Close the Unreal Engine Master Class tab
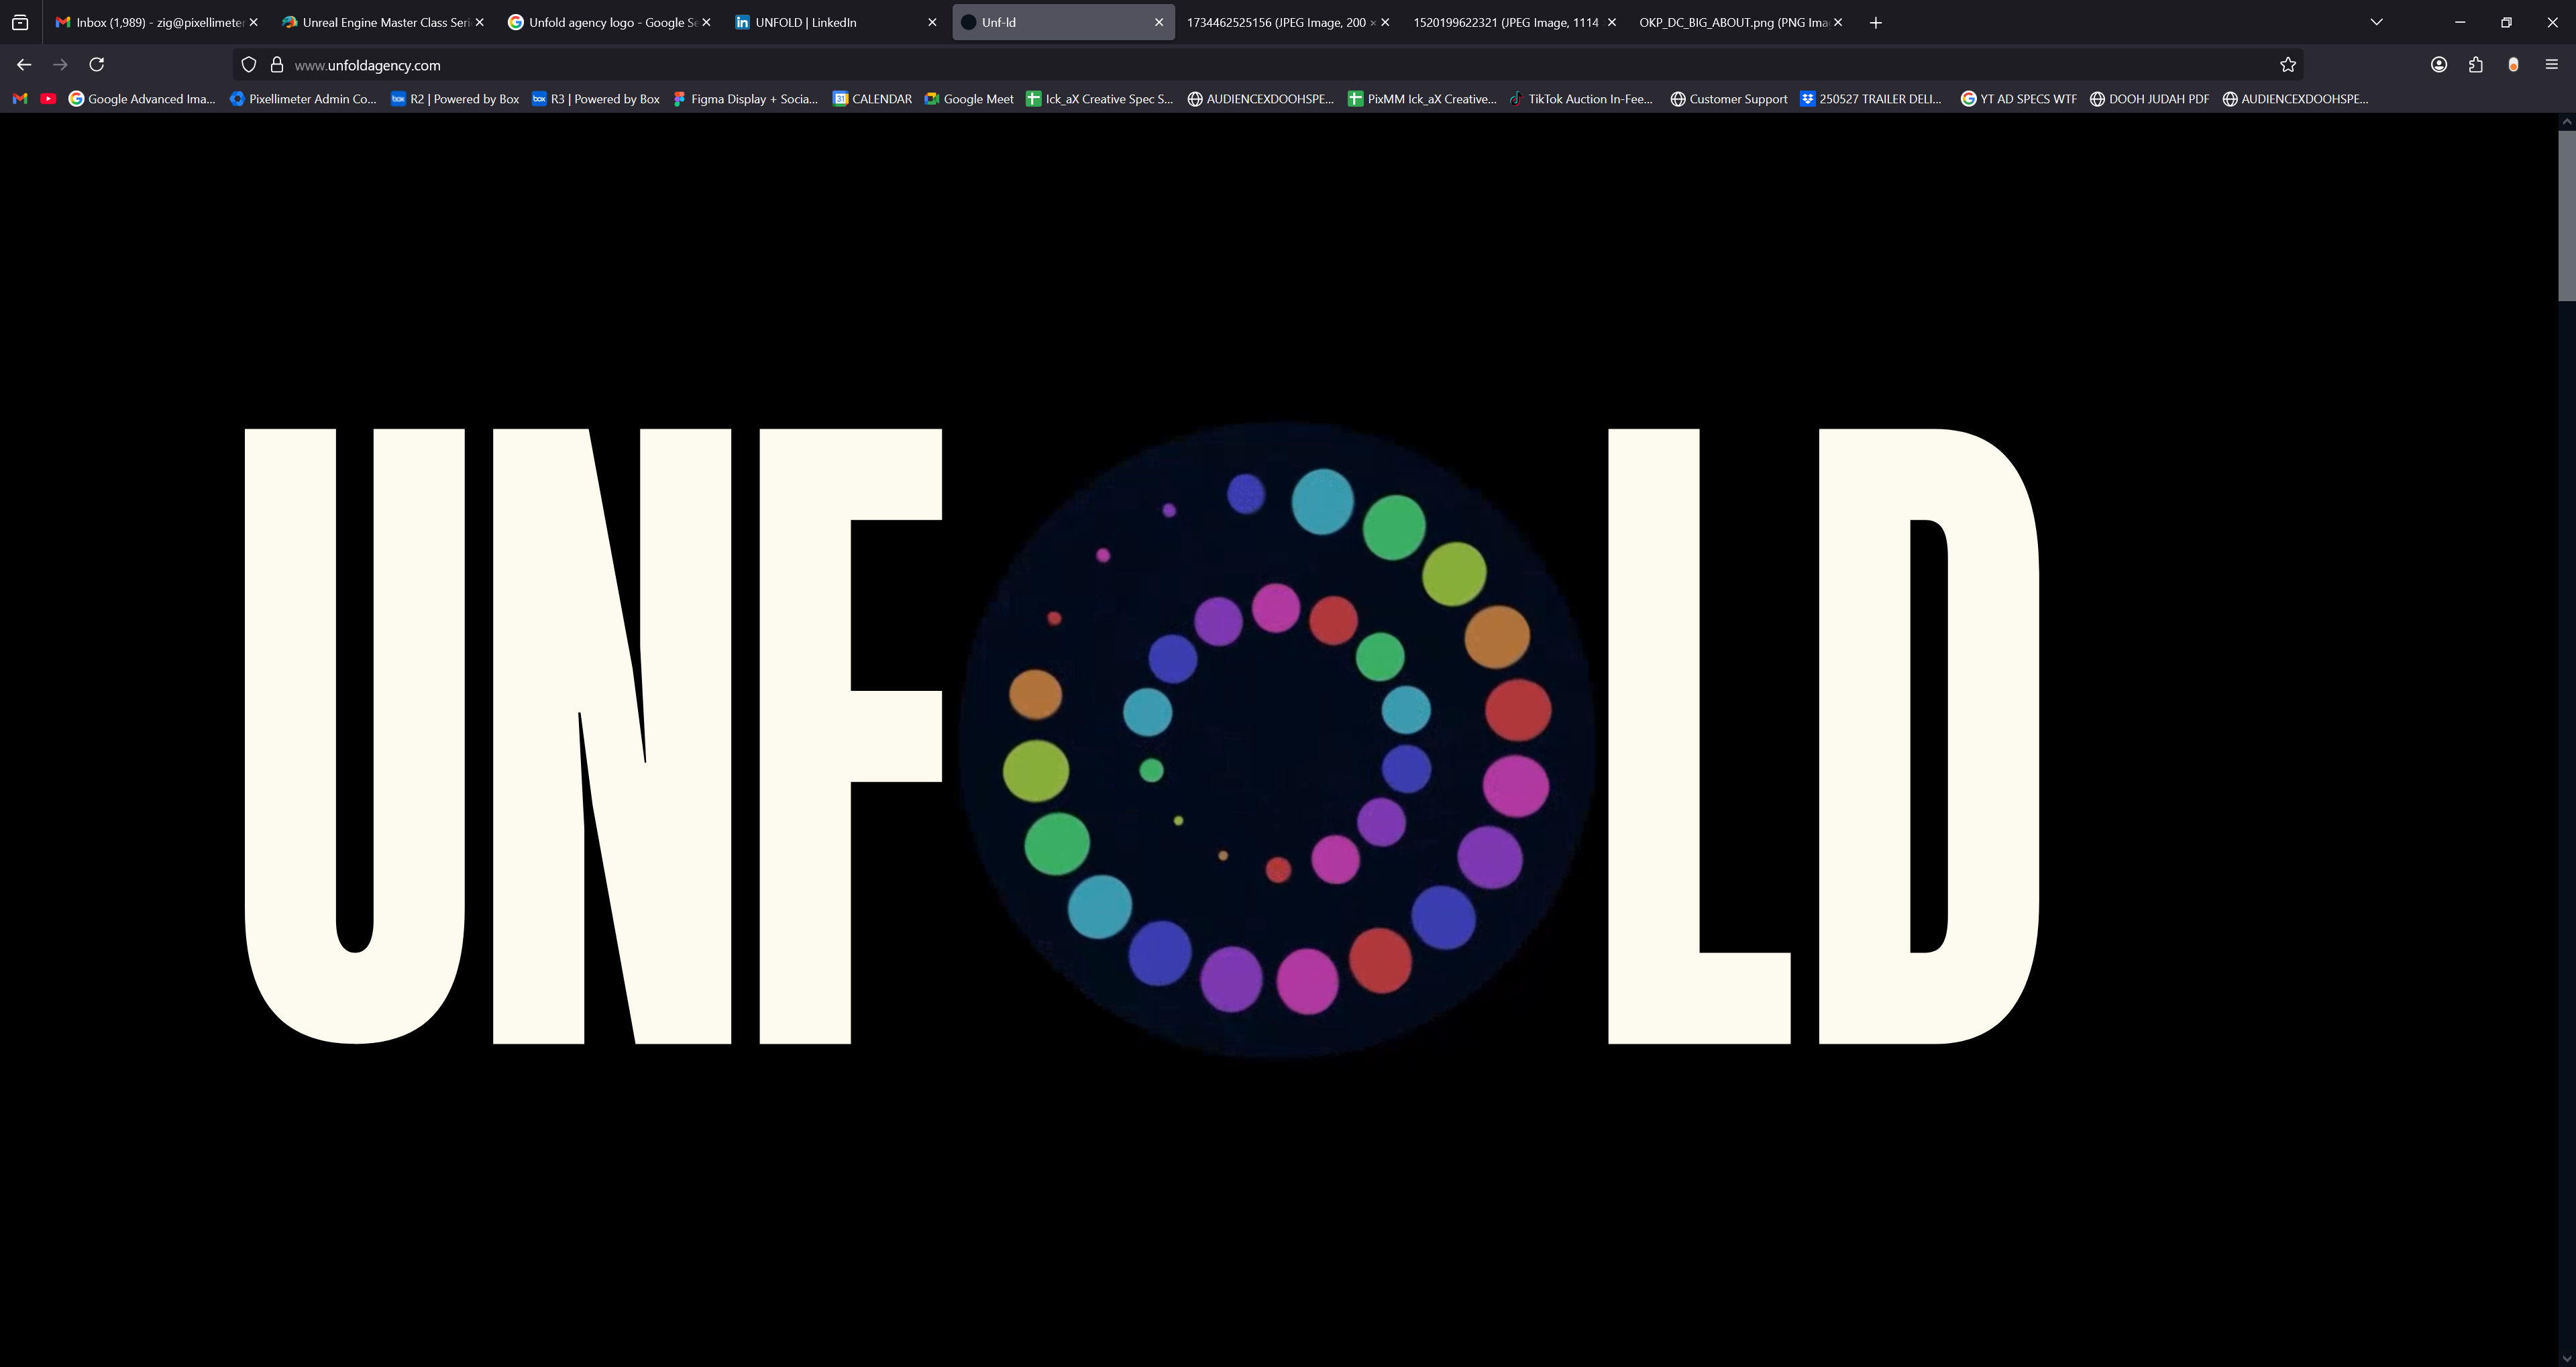The height and width of the screenshot is (1367, 2576). click(x=479, y=22)
